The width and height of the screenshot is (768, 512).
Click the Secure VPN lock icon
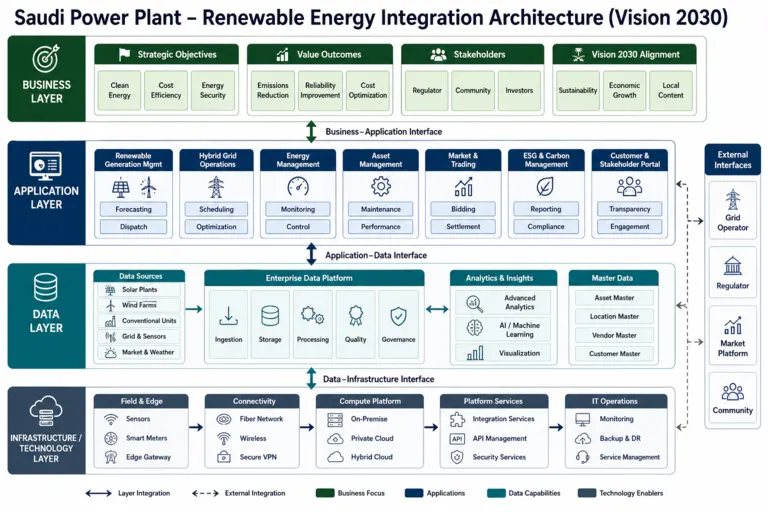coord(224,457)
